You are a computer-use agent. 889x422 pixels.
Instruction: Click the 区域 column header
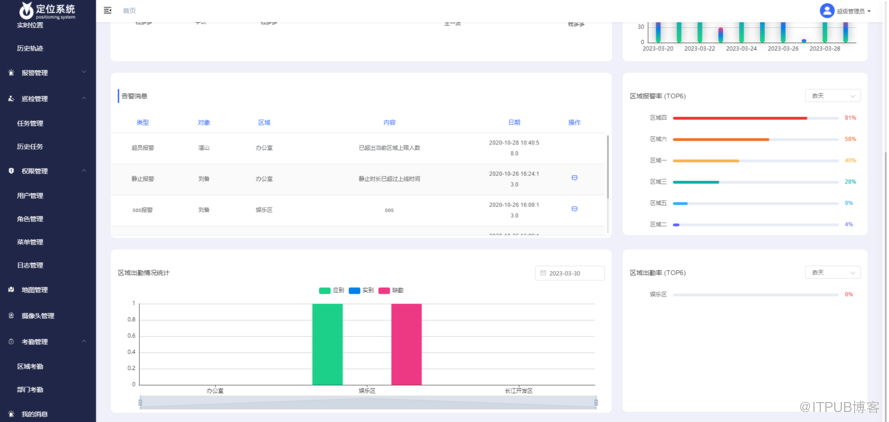[264, 123]
